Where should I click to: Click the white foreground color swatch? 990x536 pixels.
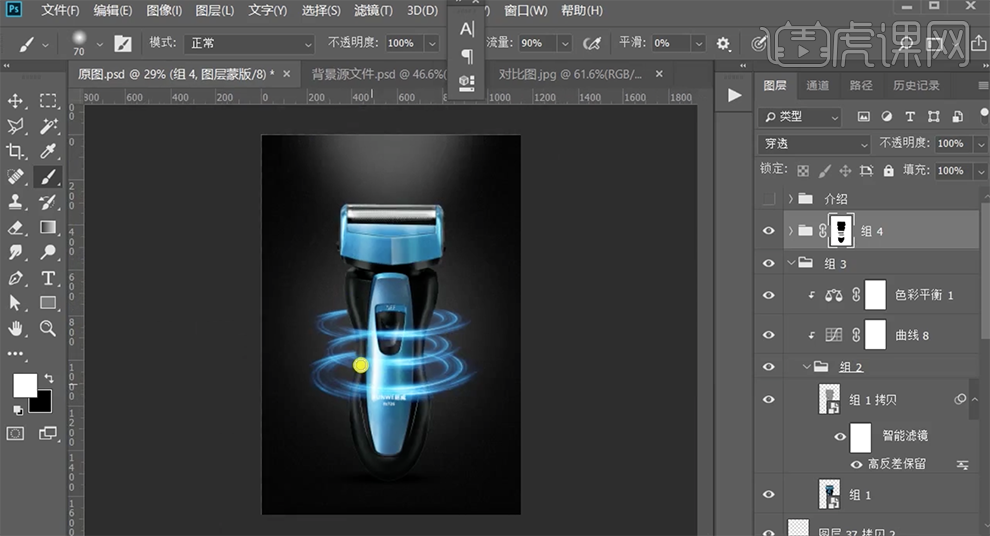24,385
